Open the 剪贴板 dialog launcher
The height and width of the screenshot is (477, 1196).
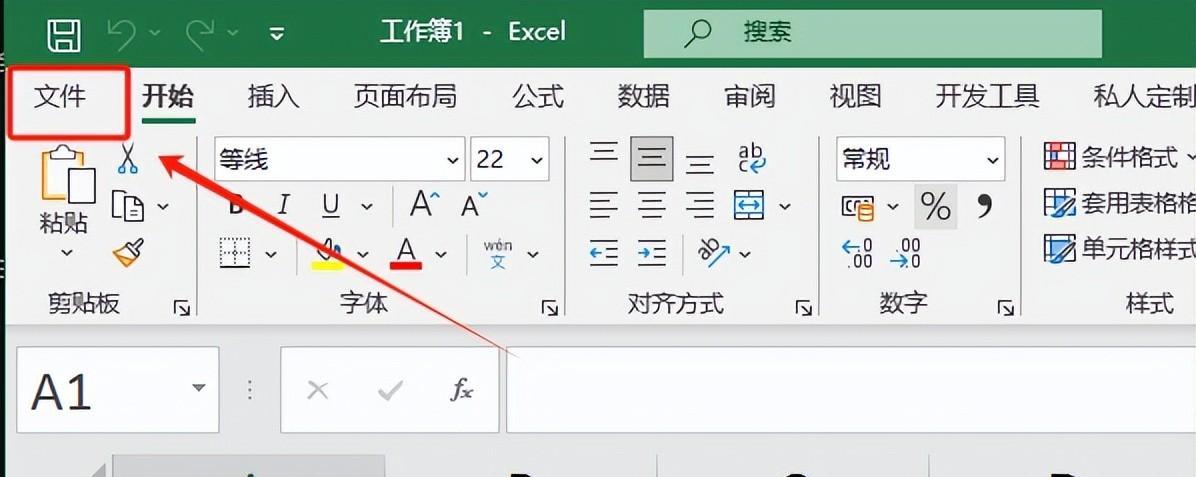(182, 308)
